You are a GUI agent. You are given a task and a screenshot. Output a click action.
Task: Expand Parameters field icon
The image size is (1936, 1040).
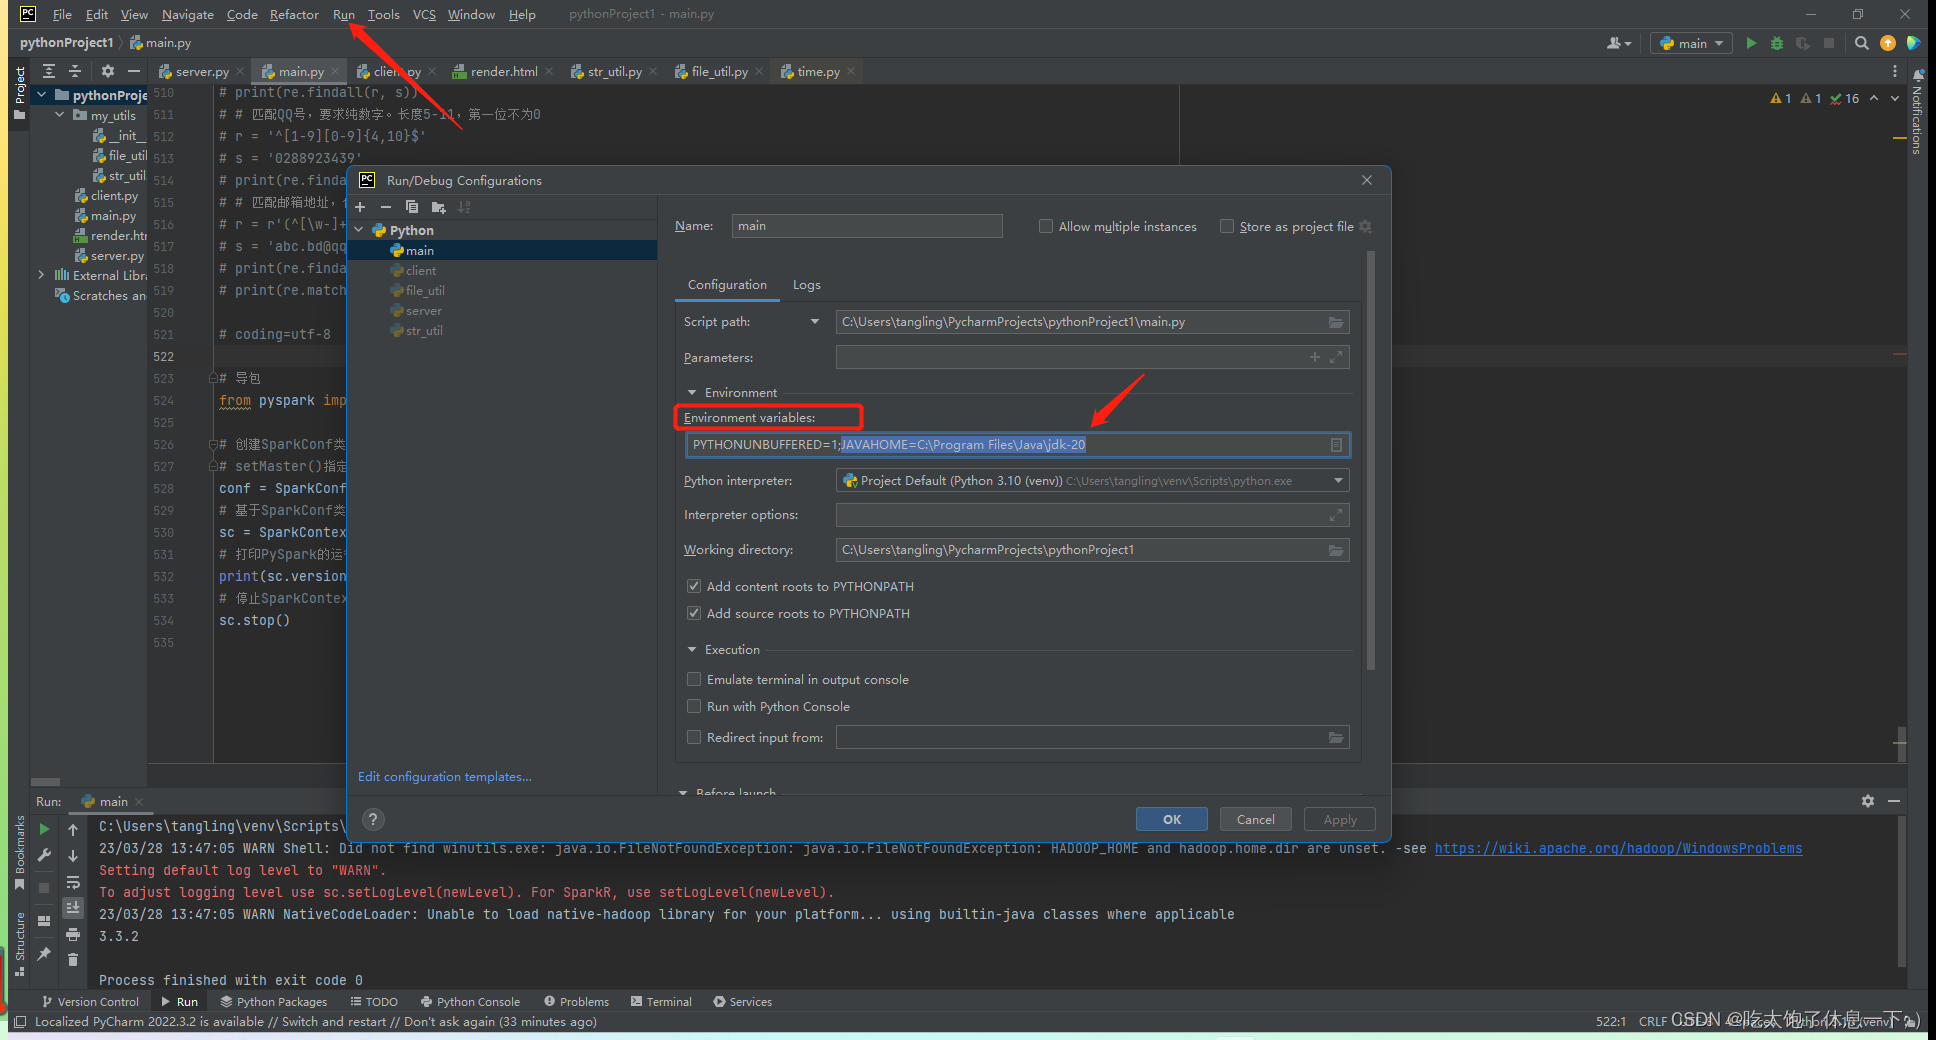[x=1336, y=357]
